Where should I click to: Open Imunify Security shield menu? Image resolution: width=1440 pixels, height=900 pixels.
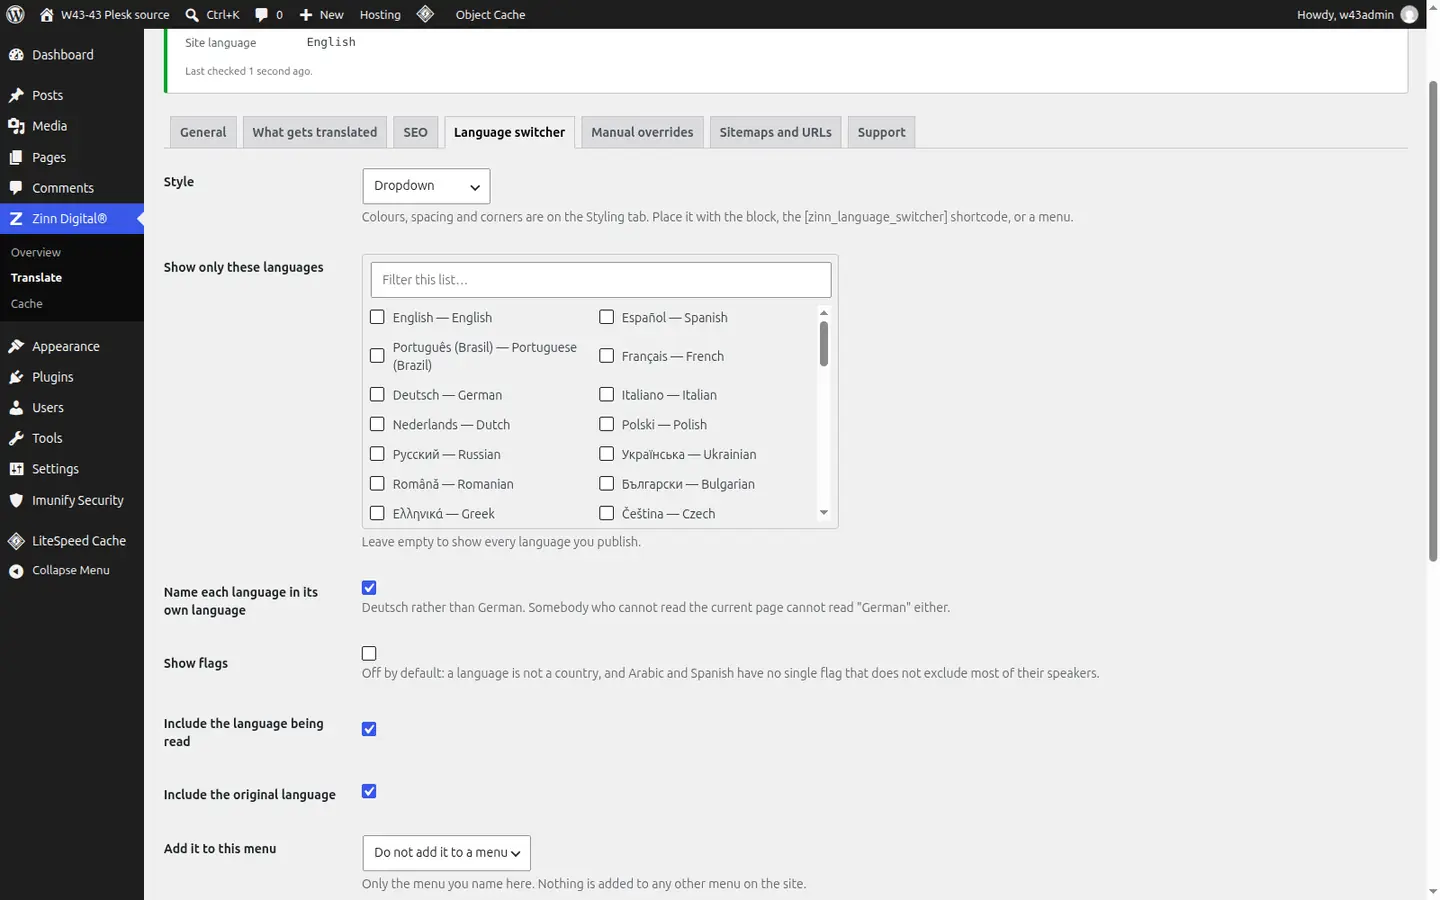(72, 500)
